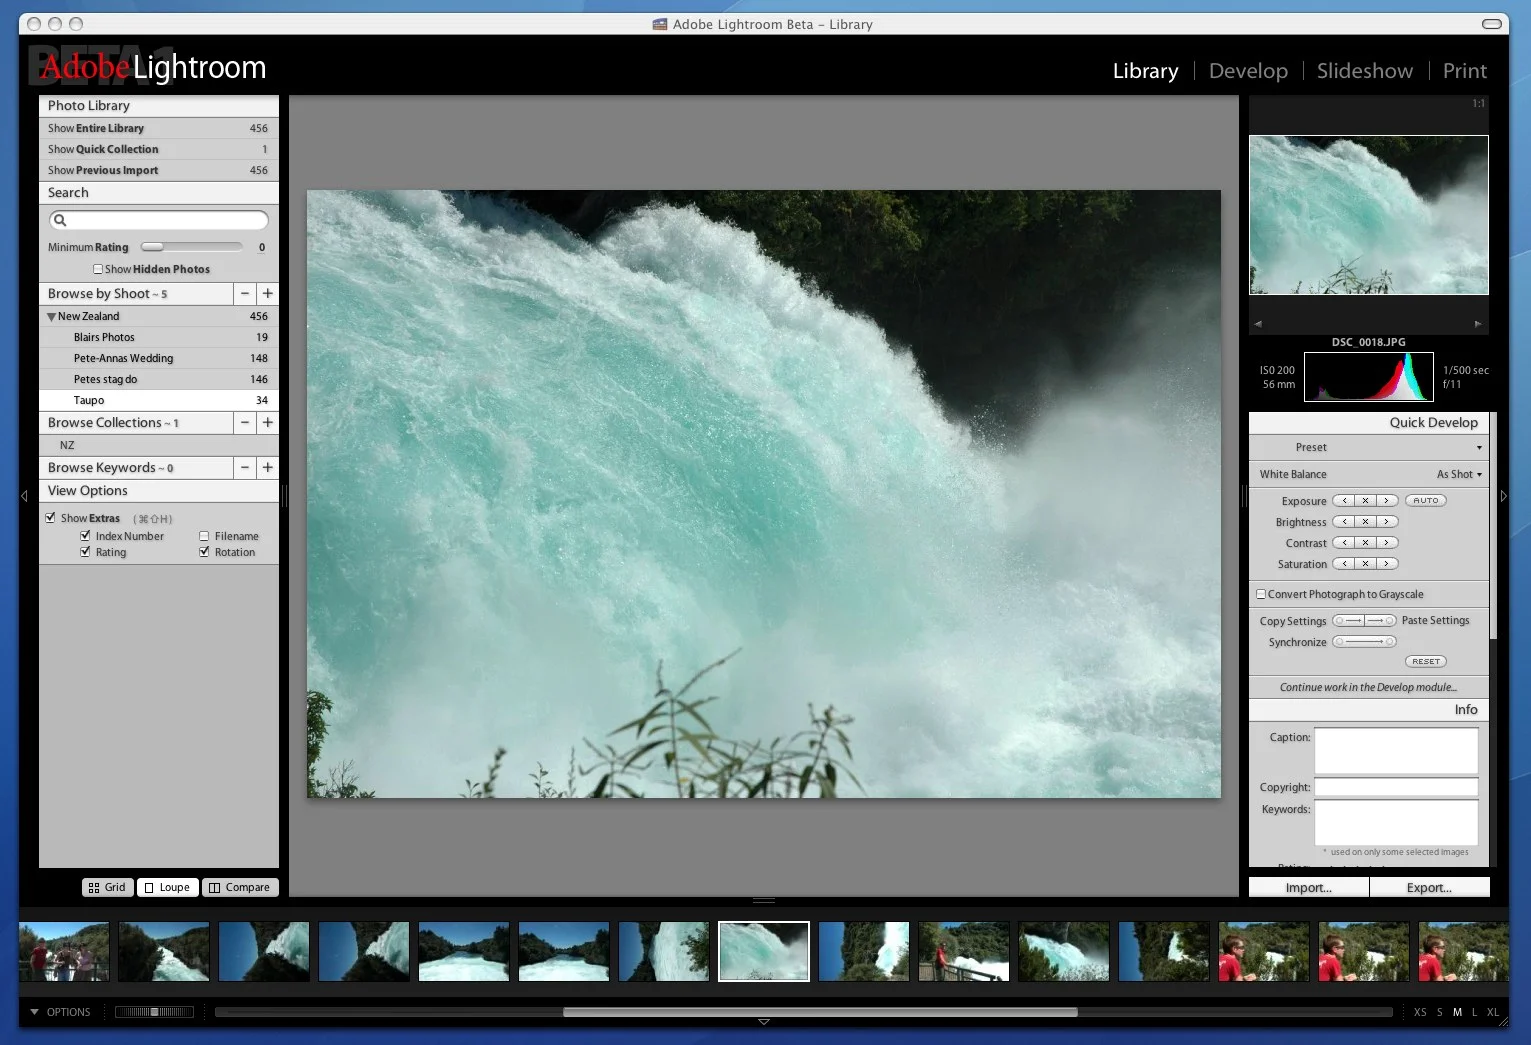This screenshot has height=1045, width=1531.
Task: Switch to the Library module
Action: (x=1145, y=71)
